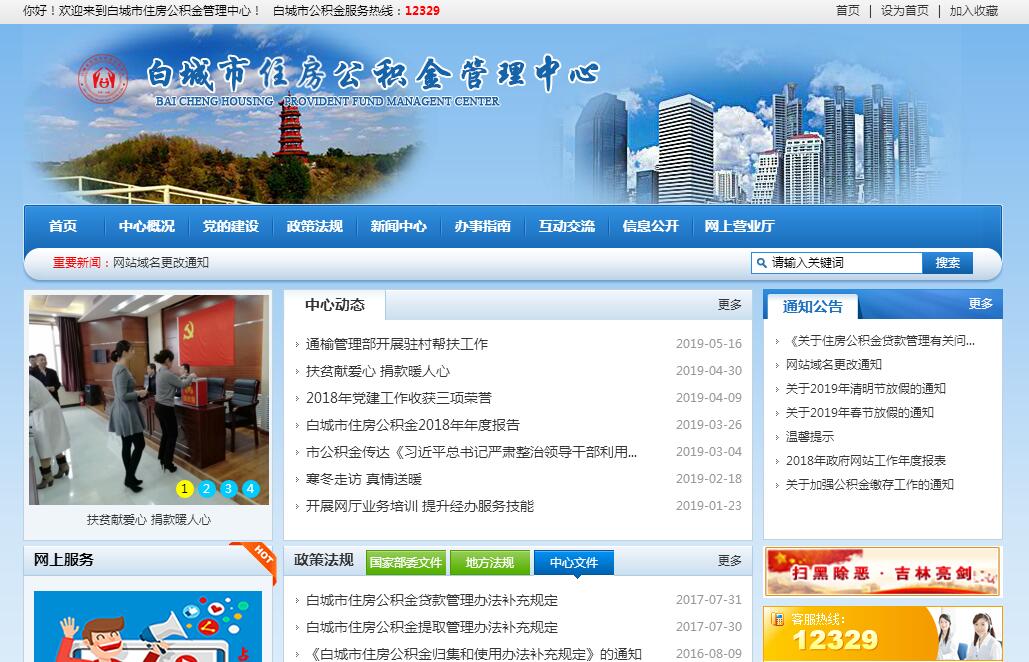Screen dimensions: 1029x662
Task: Click the HOT ribbon badge on 网上服务
Action: pyautogui.click(x=257, y=560)
